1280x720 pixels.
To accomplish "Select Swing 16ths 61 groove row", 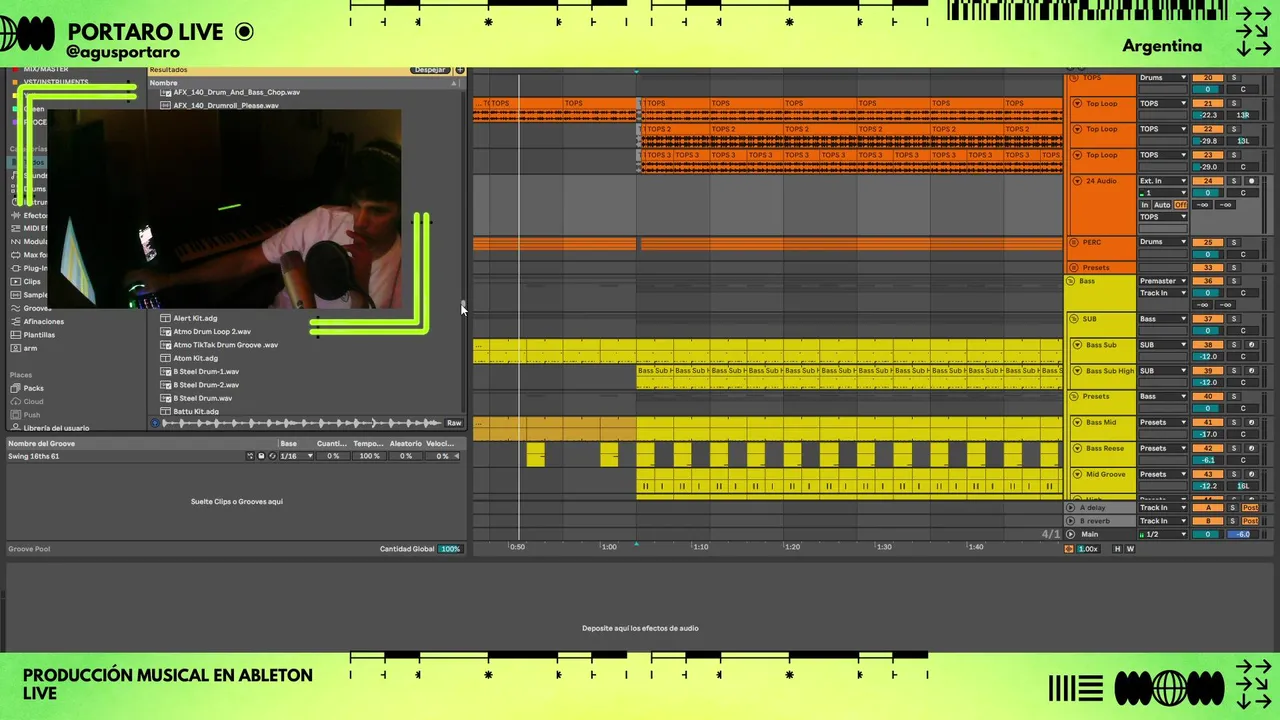I will pos(234,456).
